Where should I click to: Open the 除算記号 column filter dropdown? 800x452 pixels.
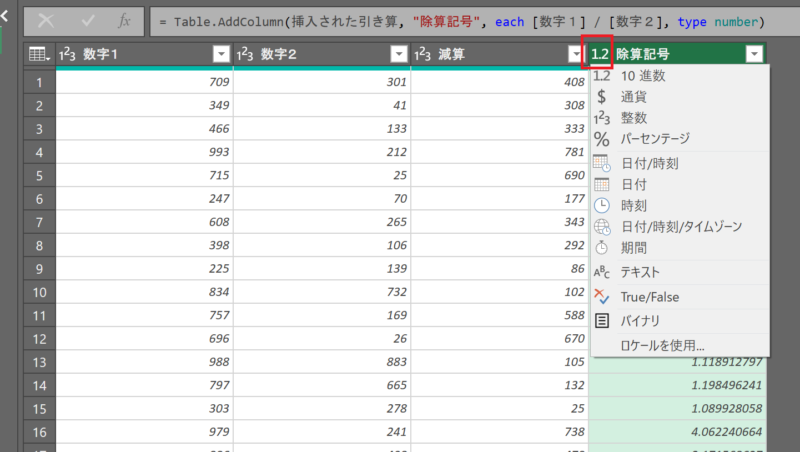754,54
